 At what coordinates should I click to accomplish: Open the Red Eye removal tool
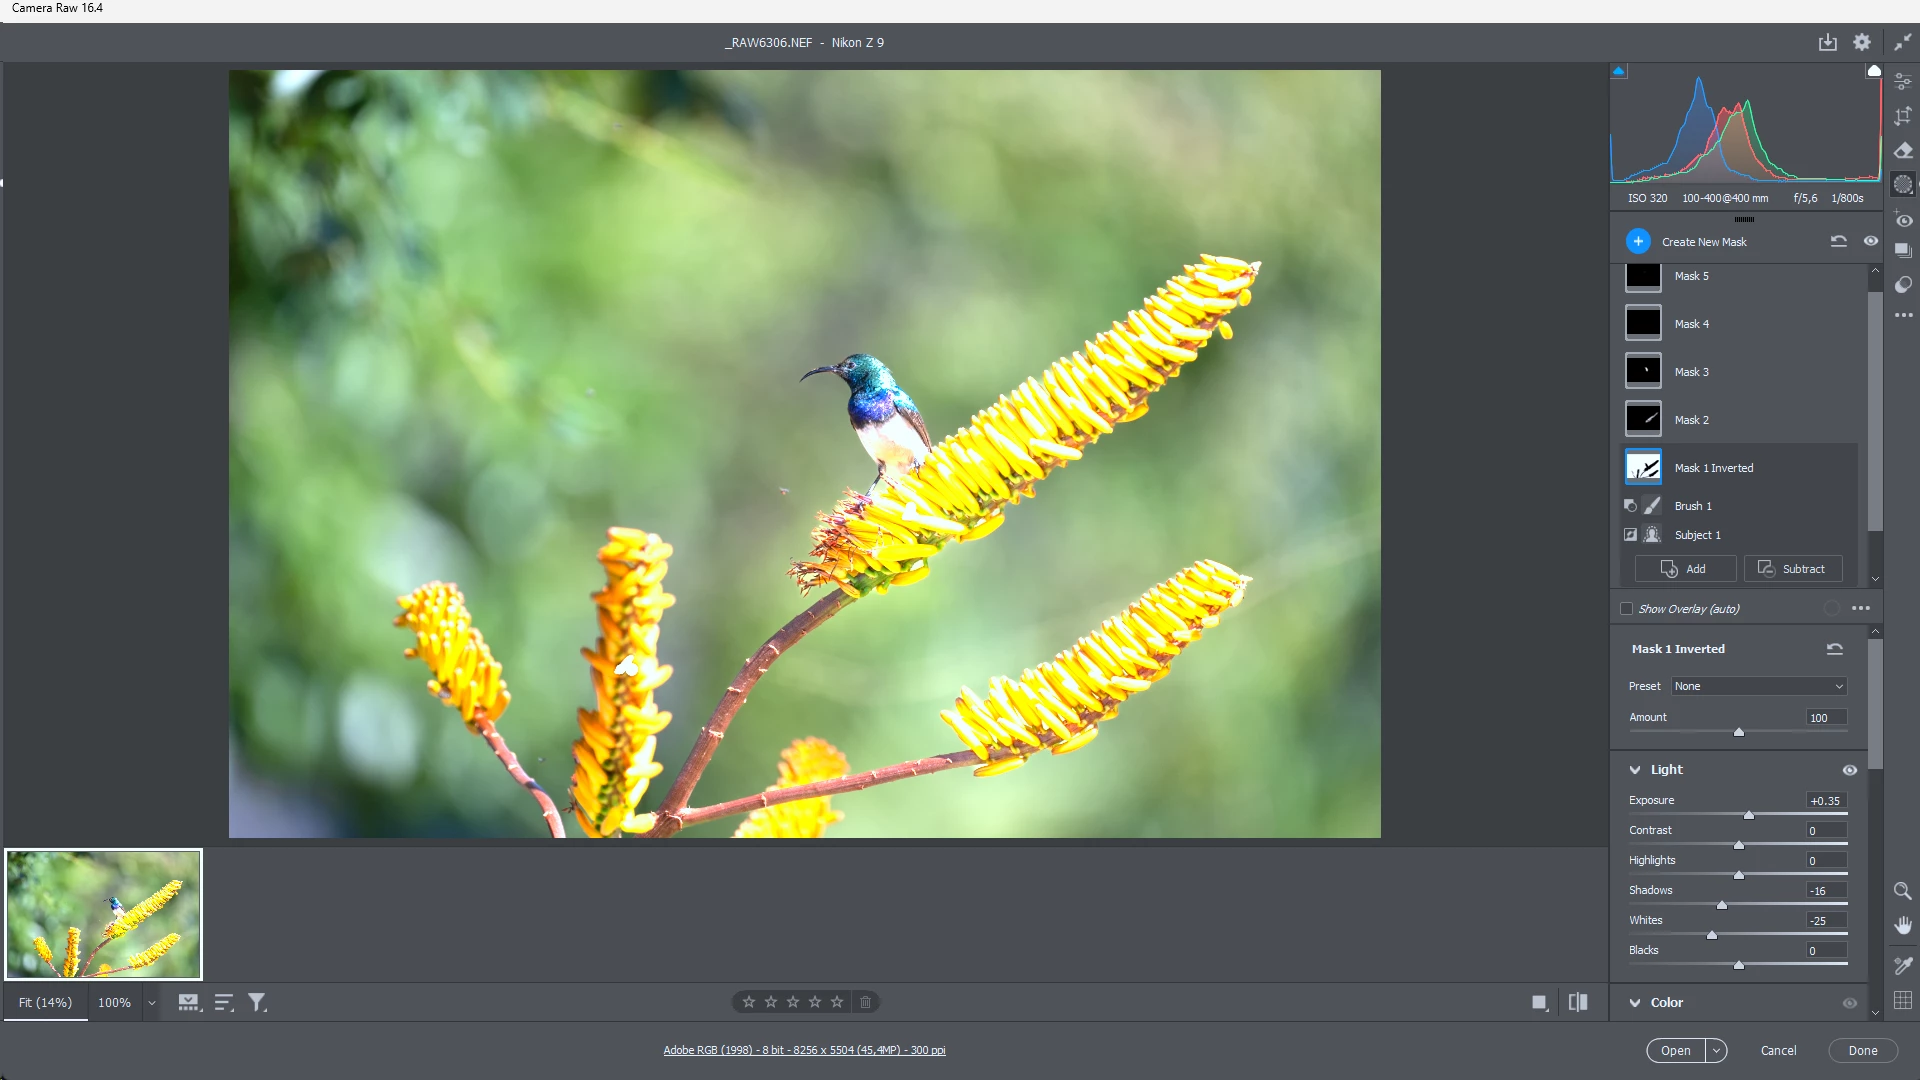click(x=1903, y=220)
